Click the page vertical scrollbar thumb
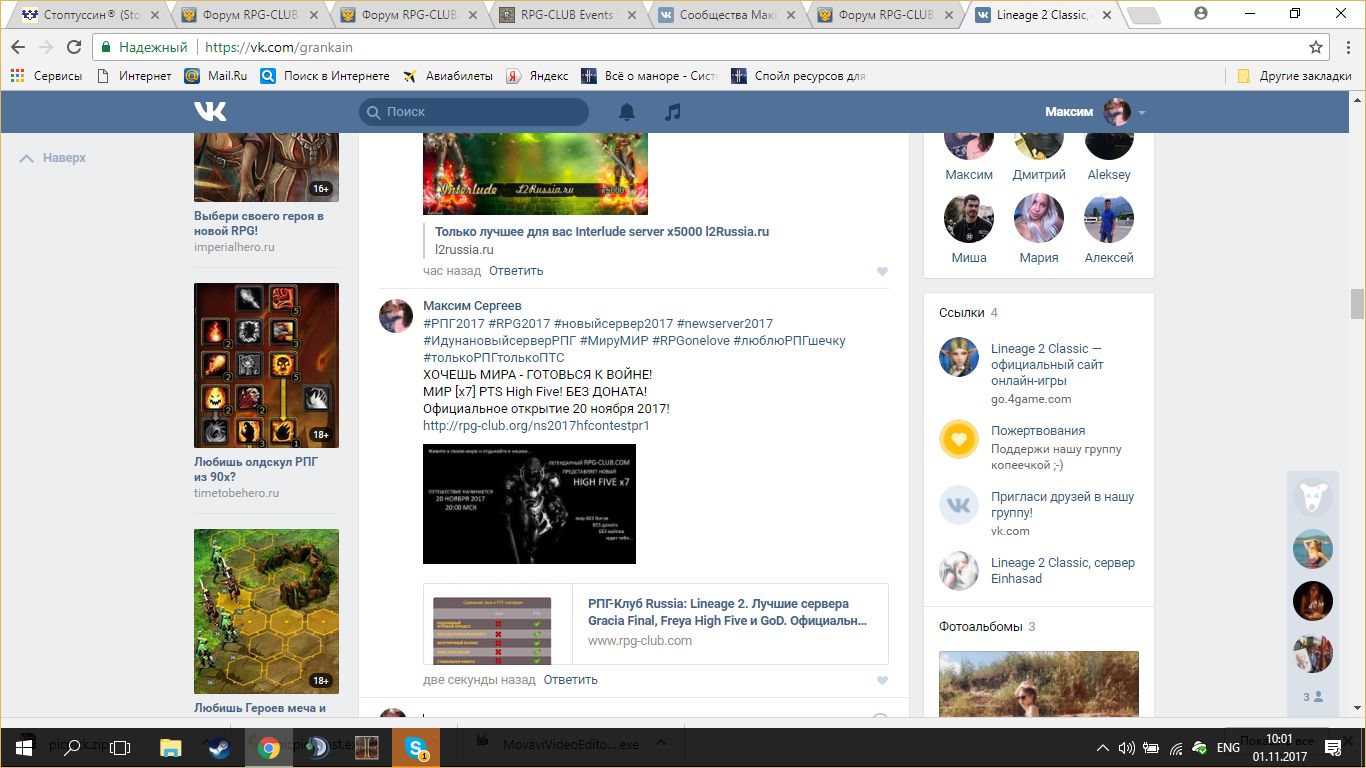Viewport: 1366px width, 768px height. pos(1357,303)
